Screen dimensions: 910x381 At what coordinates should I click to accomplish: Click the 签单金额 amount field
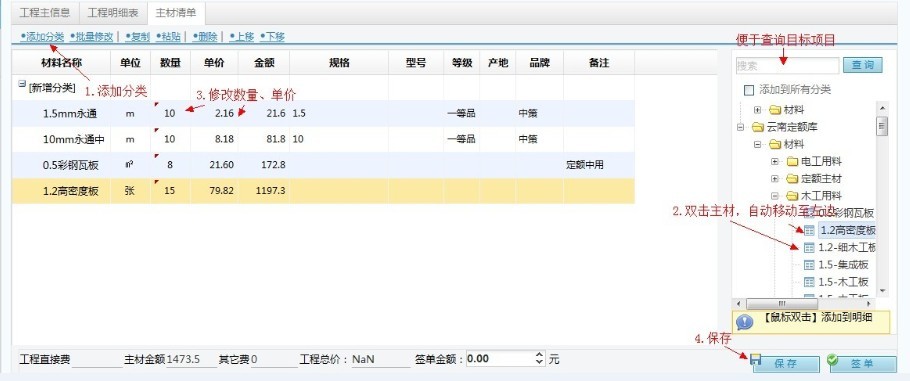point(500,359)
